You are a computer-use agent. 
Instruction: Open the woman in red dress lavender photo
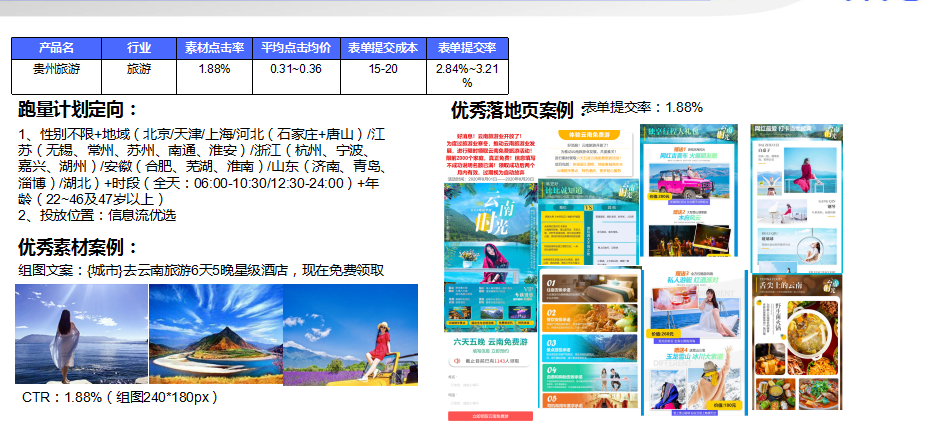pyautogui.click(x=351, y=335)
